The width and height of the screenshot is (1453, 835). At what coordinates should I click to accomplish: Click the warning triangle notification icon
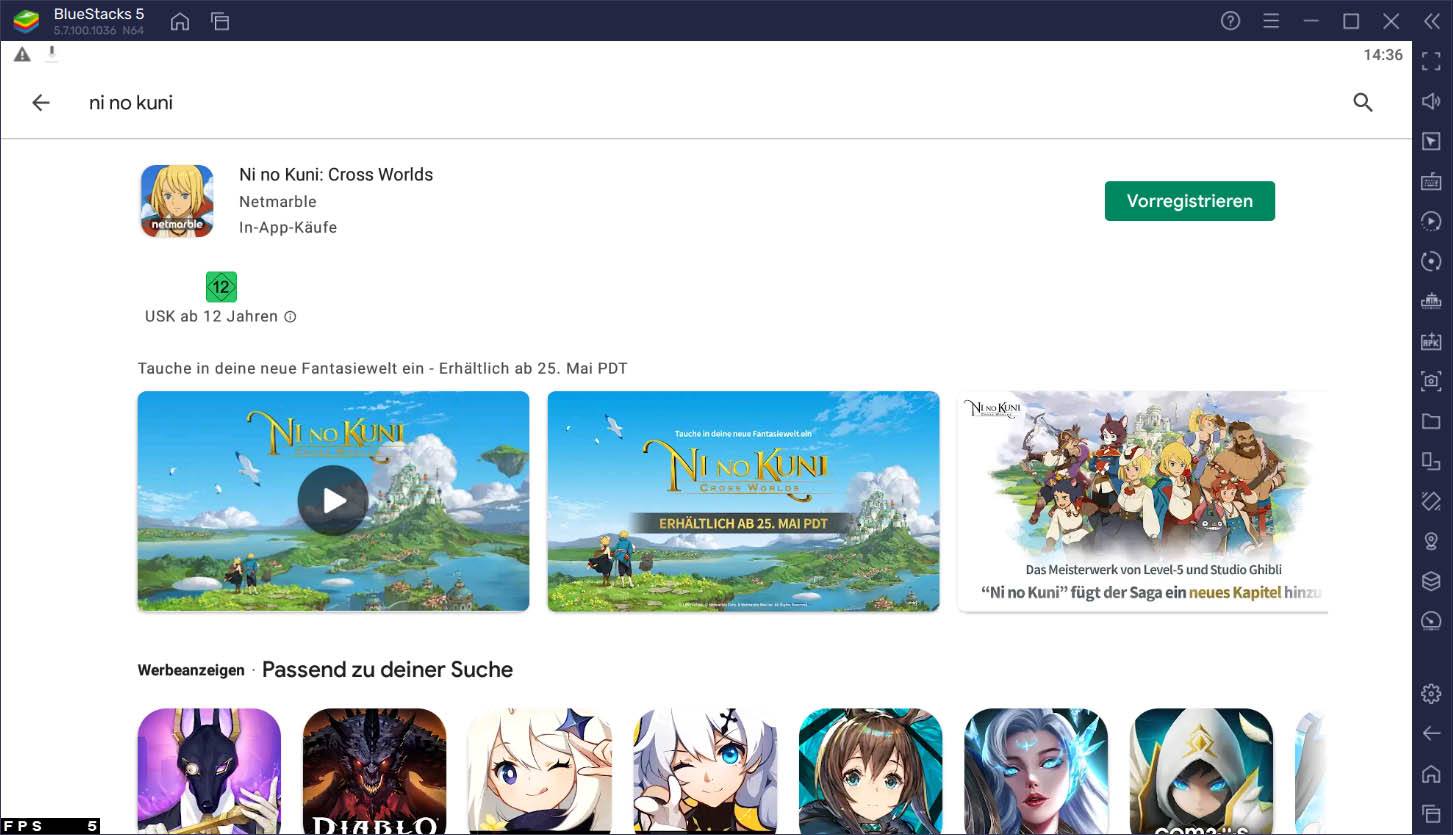click(22, 55)
